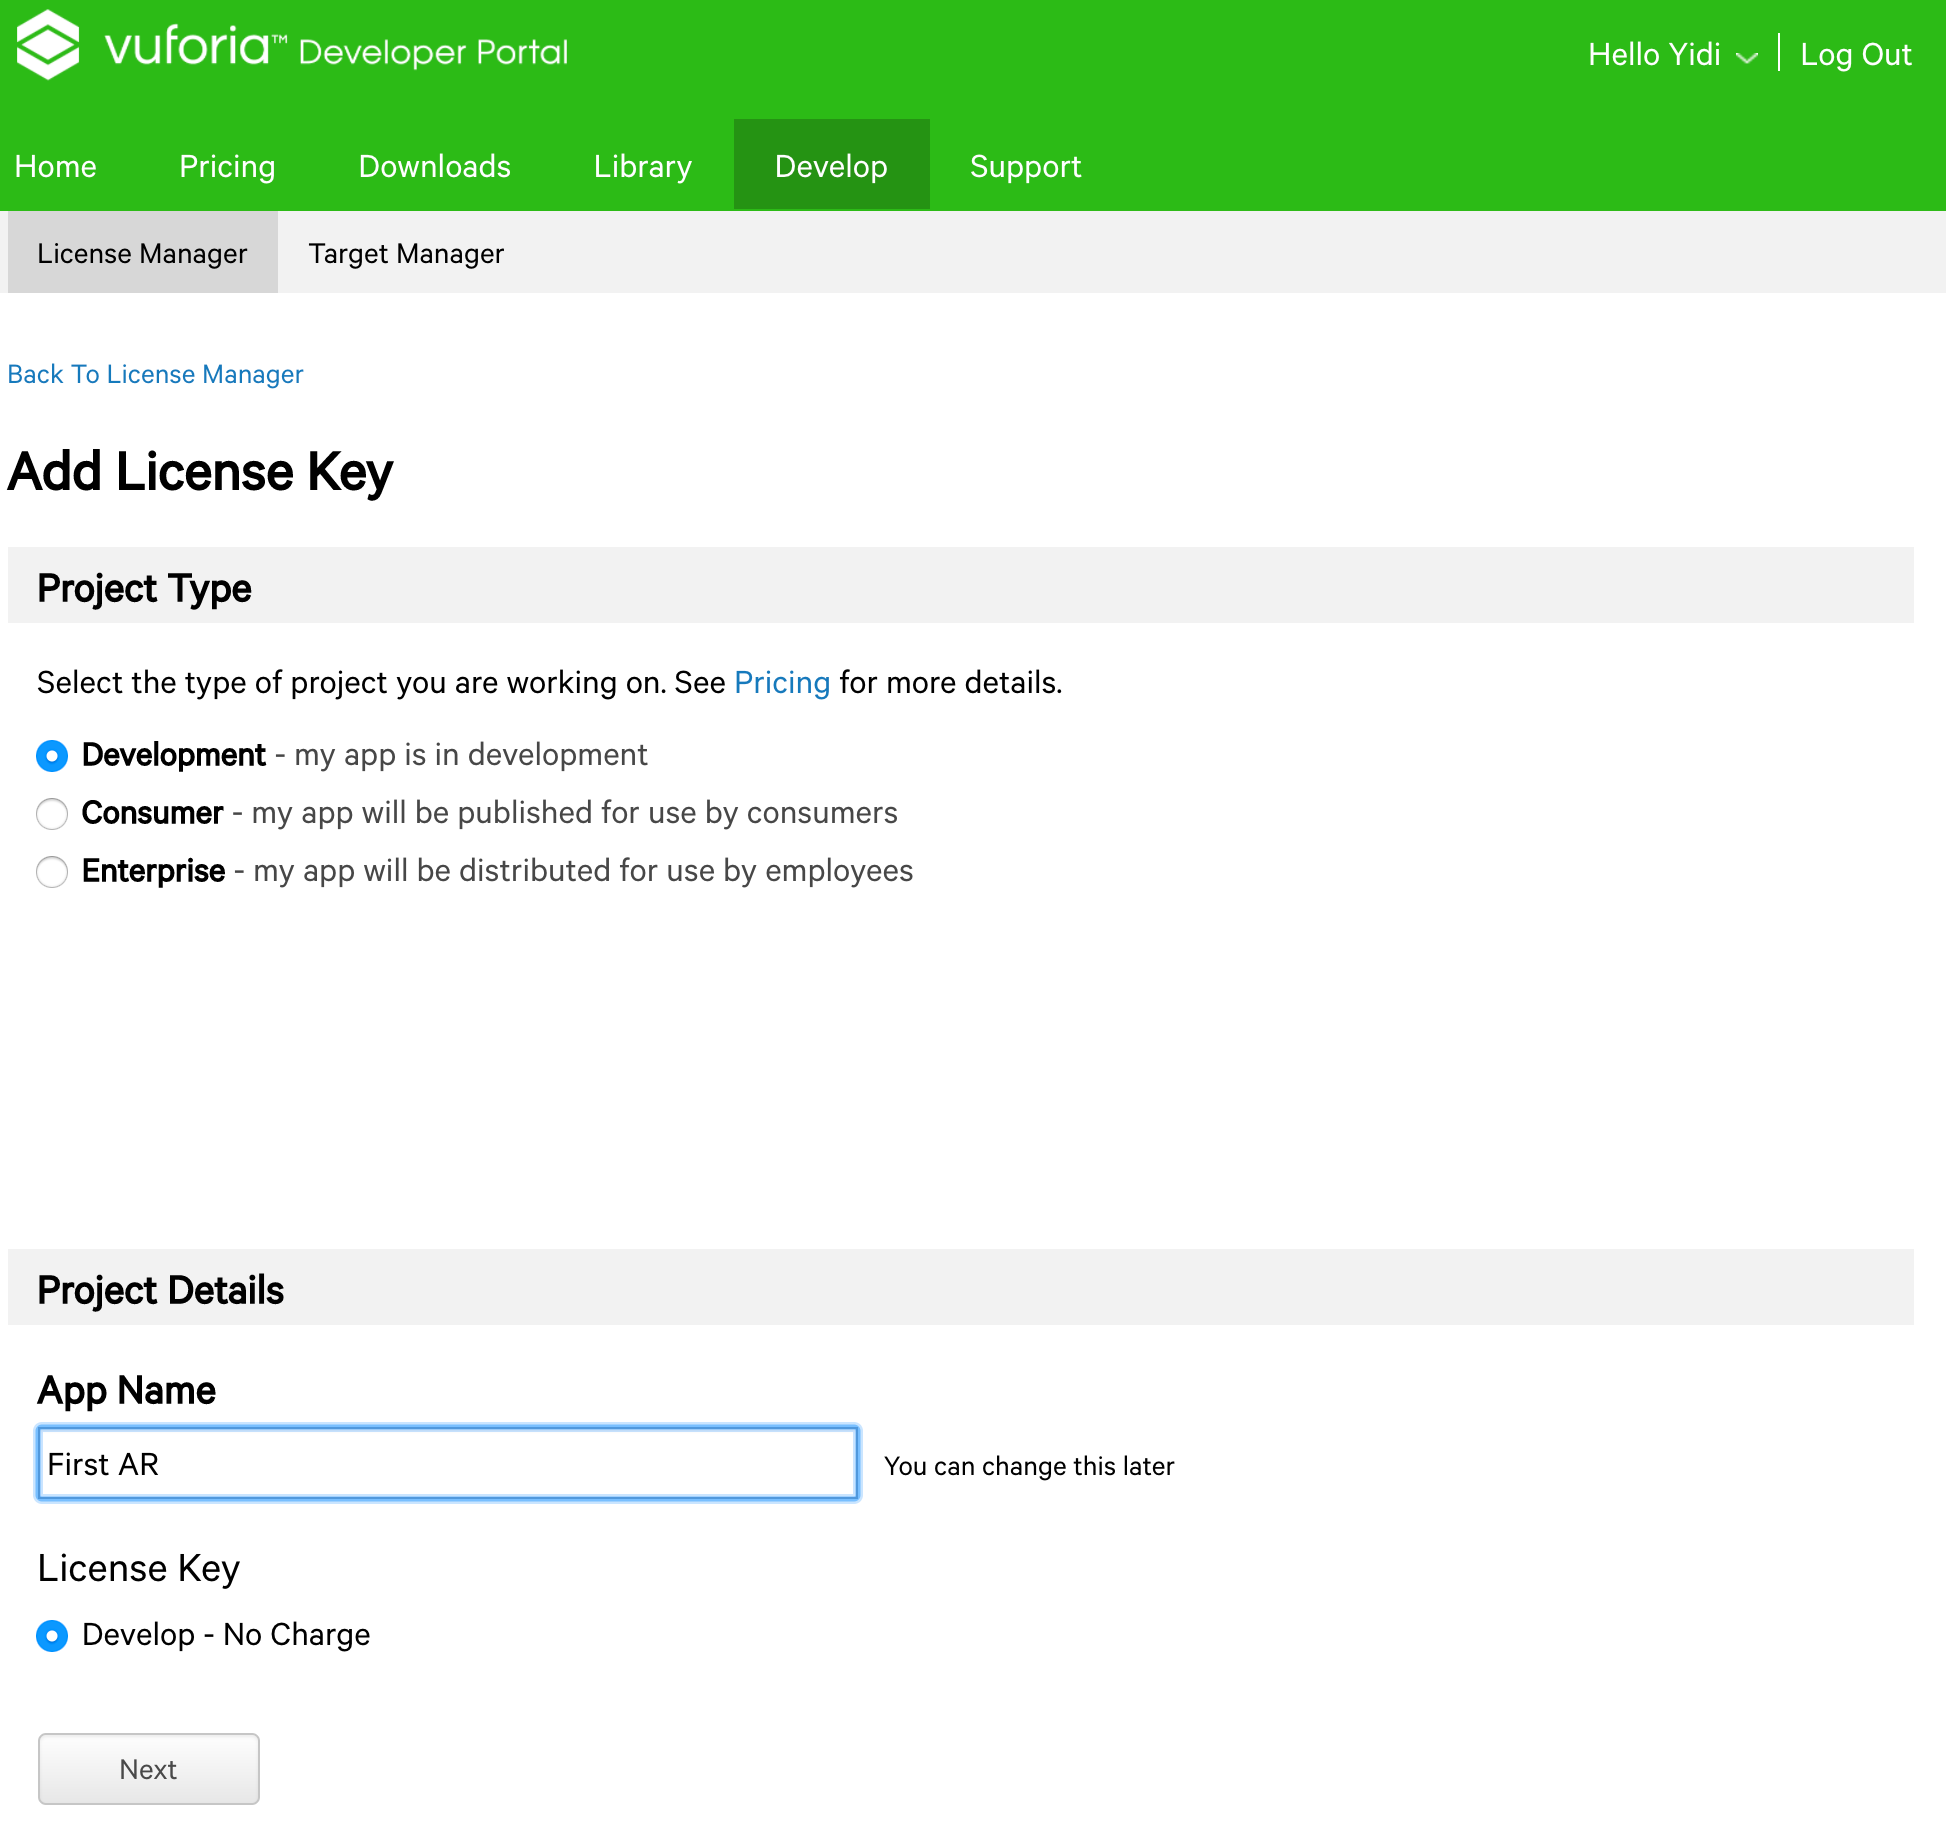Focus the App Name text field
Screen dimensions: 1946x1830
click(x=447, y=1464)
